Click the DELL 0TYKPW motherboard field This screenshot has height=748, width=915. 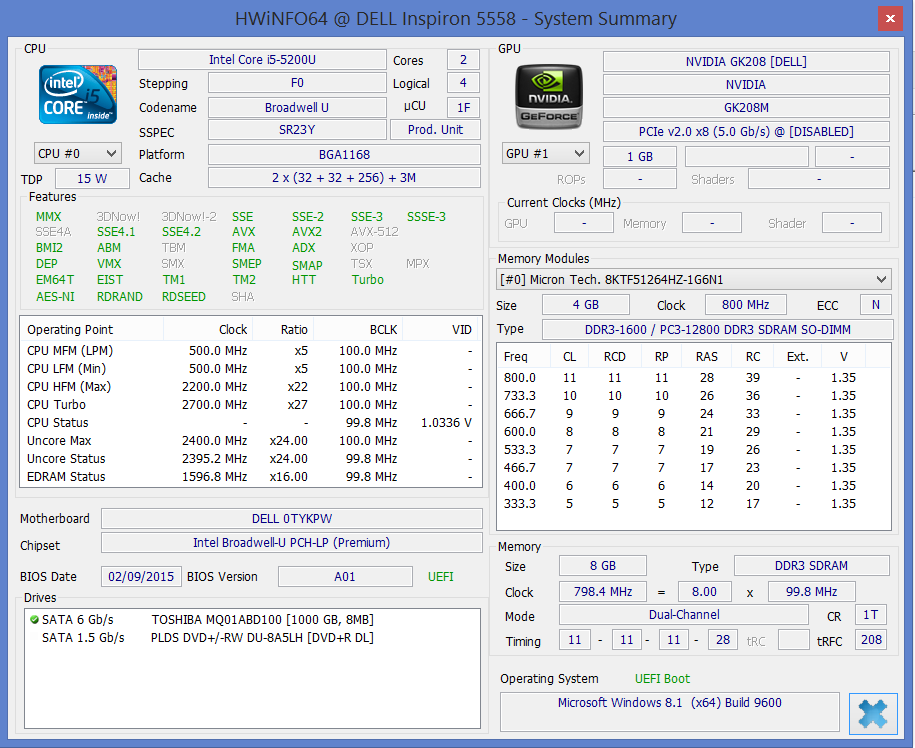pos(291,519)
